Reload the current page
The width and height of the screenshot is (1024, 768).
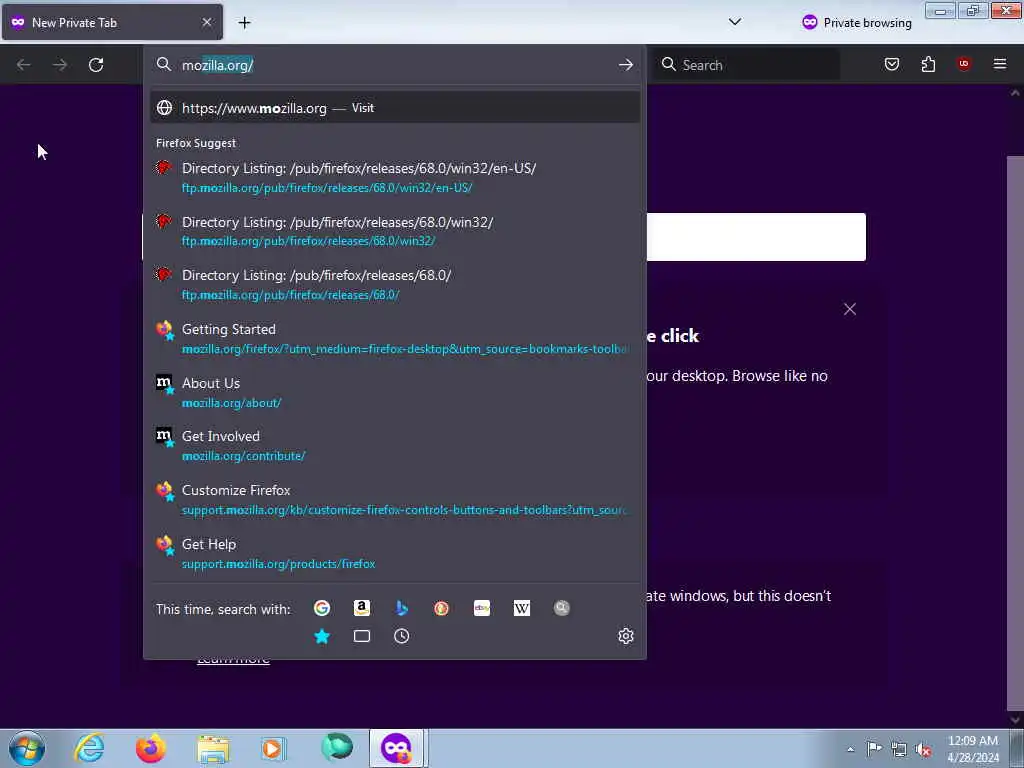coord(96,65)
